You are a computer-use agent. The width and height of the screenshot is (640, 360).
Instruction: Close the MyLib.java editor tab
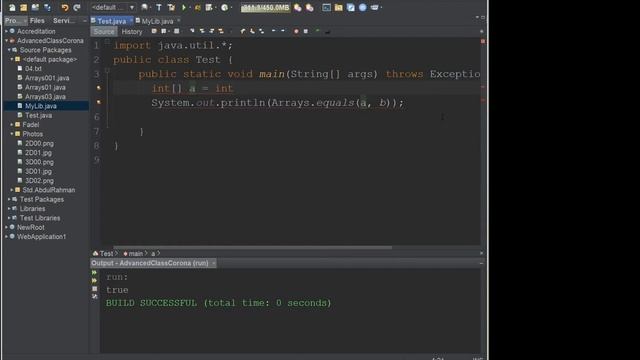pyautogui.click(x=179, y=20)
